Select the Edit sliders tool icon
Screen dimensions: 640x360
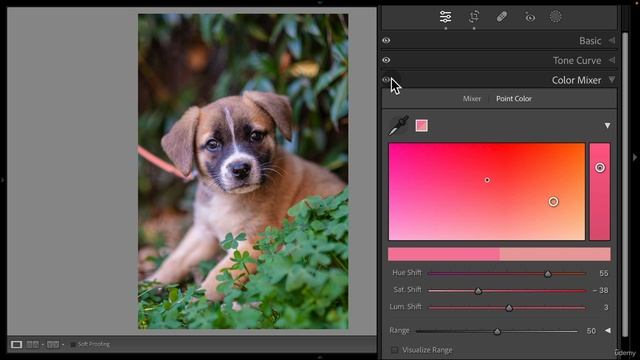[x=445, y=17]
